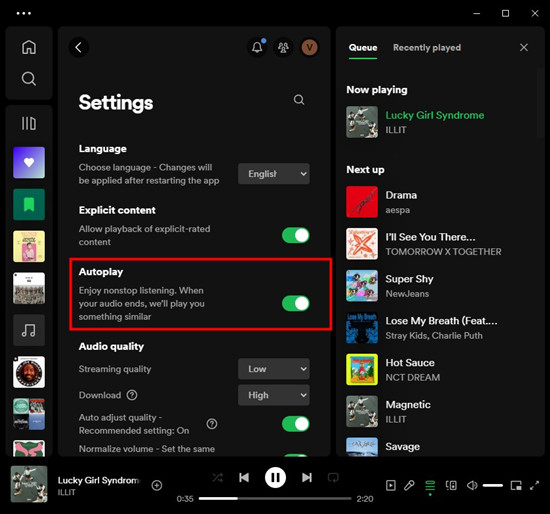Show help for Auto adjust quality

click(212, 424)
